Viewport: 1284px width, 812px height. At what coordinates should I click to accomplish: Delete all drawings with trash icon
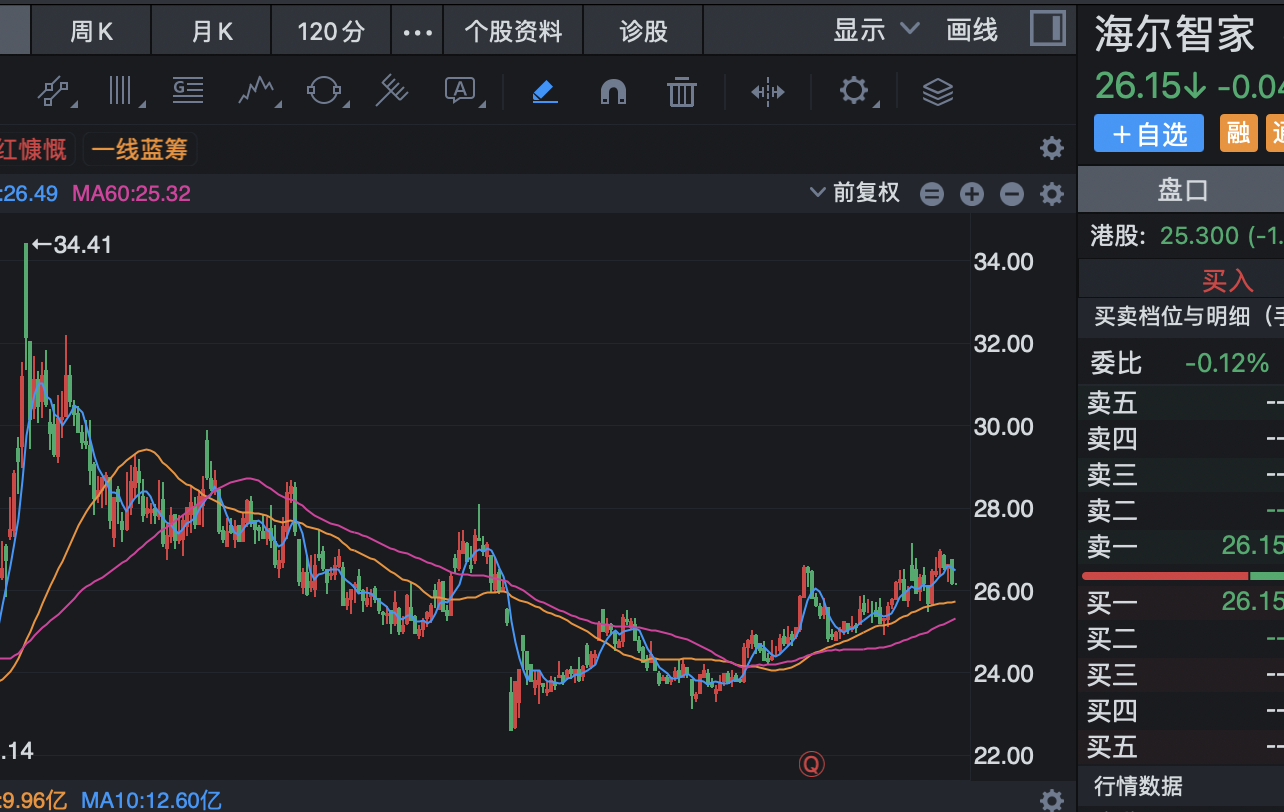pyautogui.click(x=681, y=92)
